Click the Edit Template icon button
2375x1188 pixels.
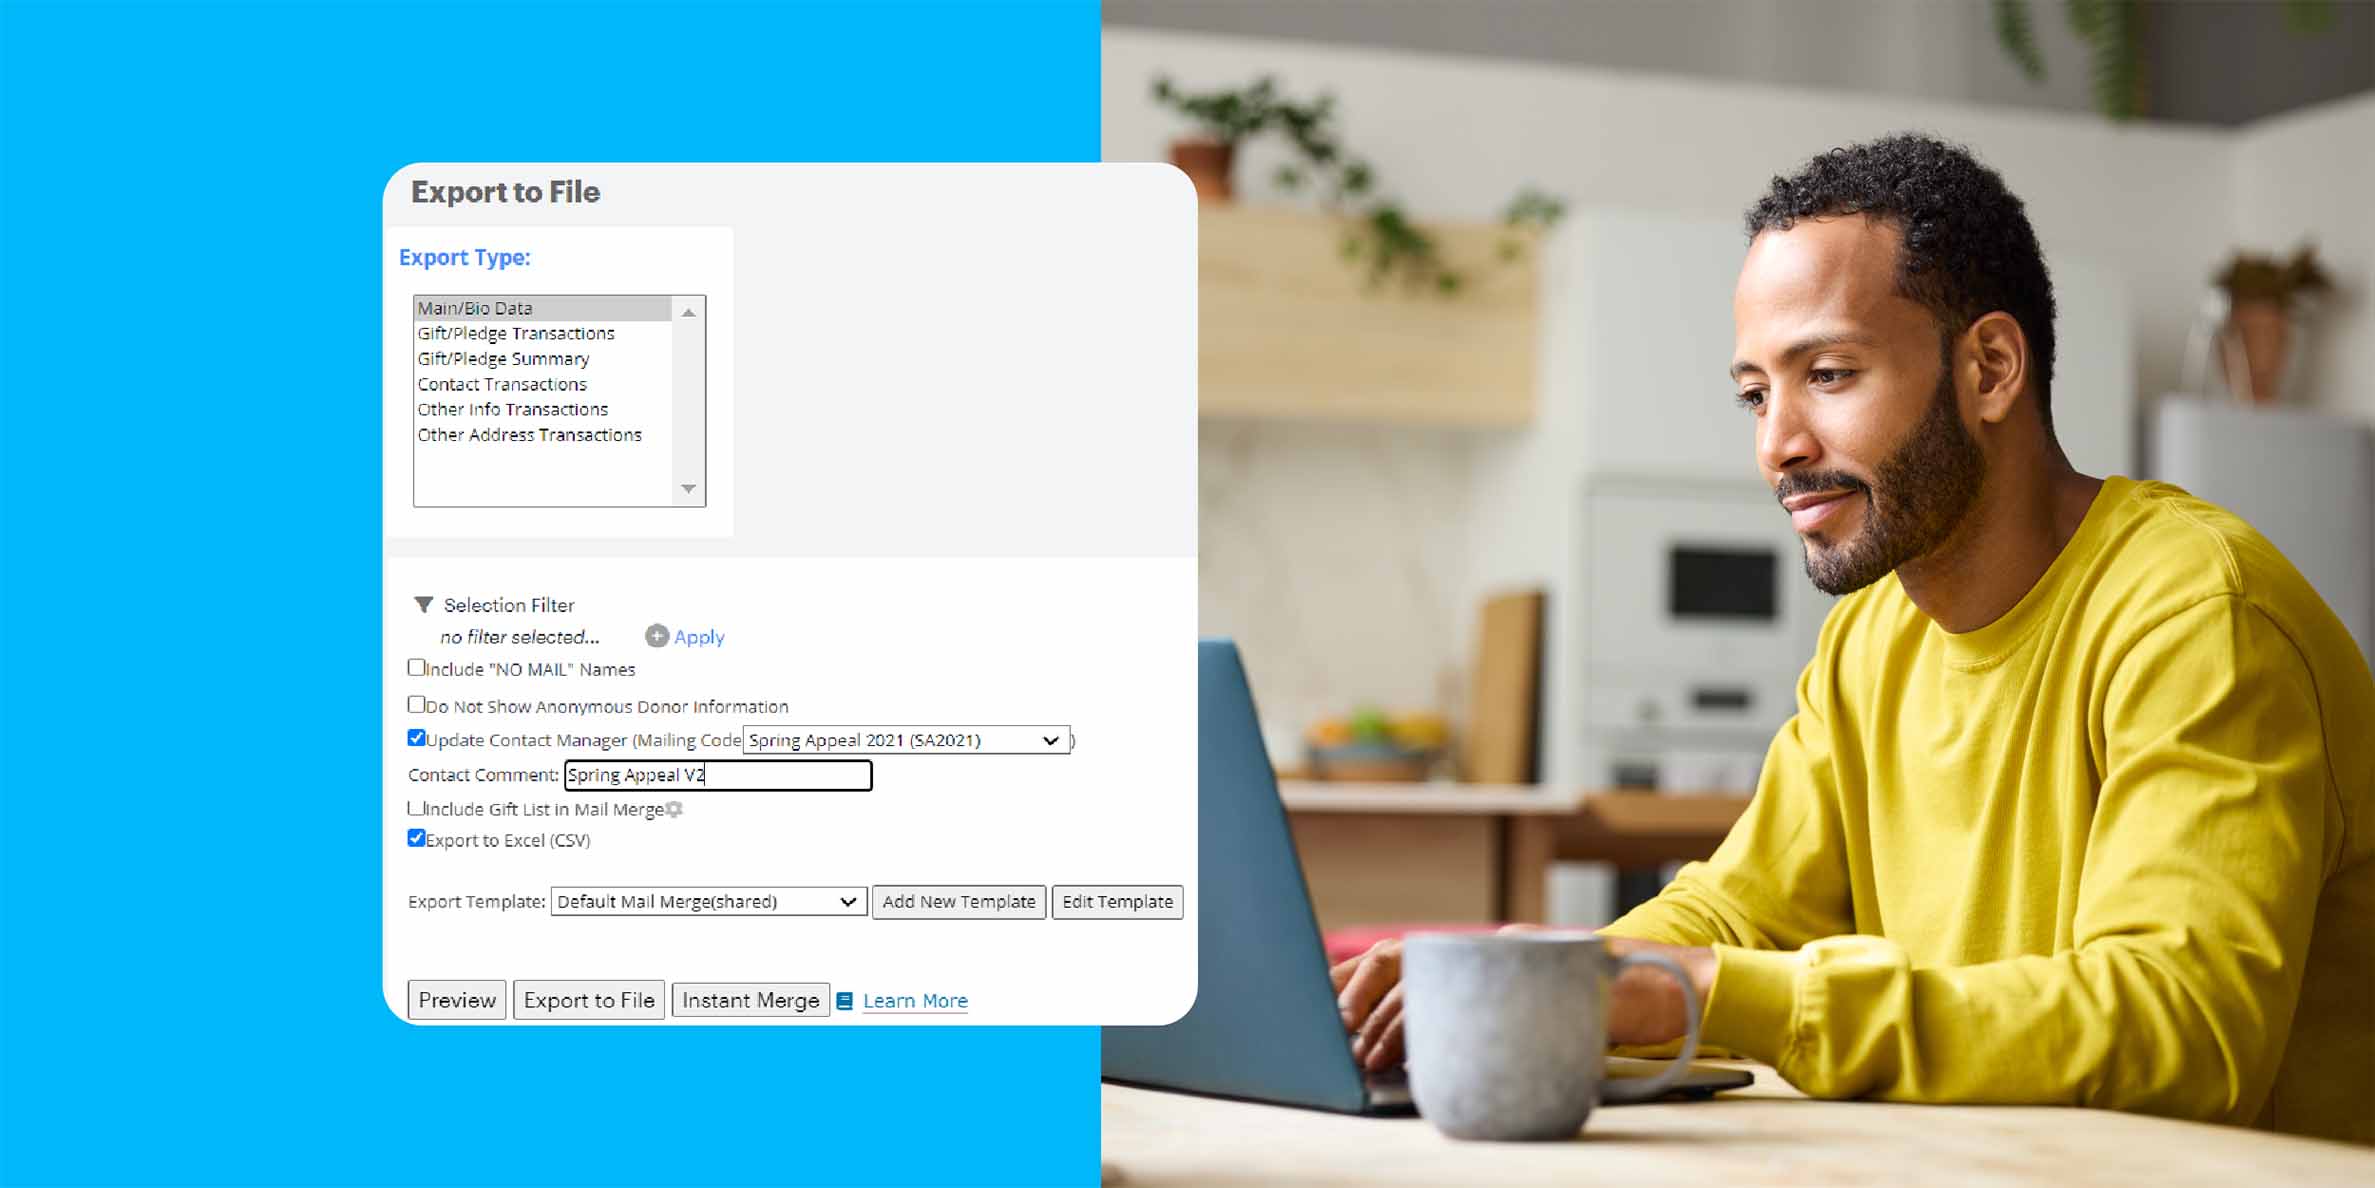(x=1118, y=900)
